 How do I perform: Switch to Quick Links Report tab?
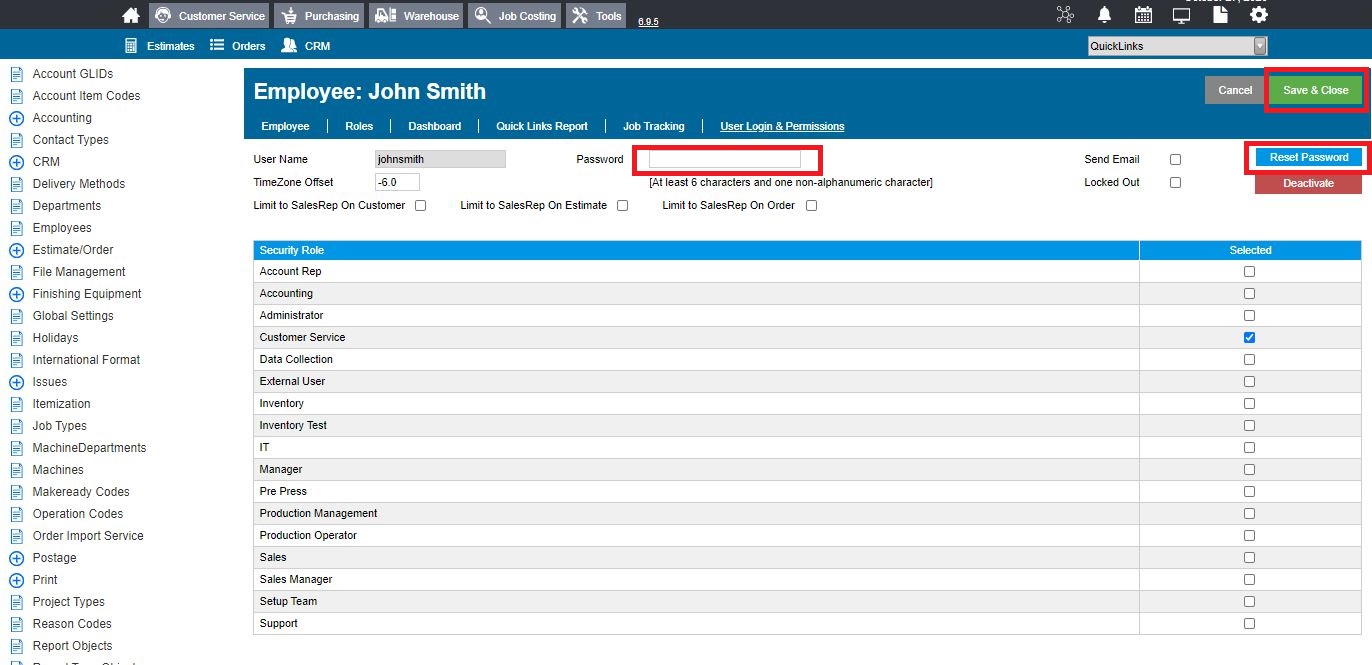[542, 126]
